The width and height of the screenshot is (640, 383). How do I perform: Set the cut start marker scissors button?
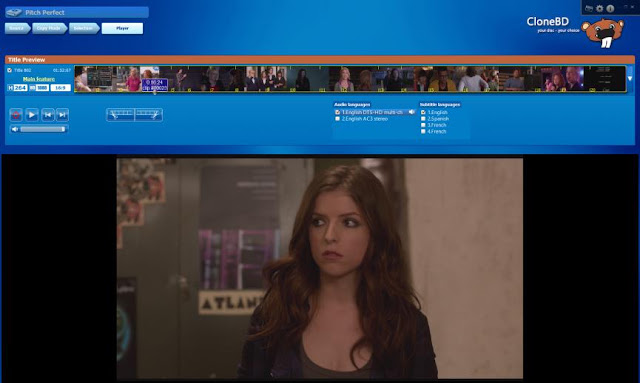pyautogui.click(x=120, y=115)
